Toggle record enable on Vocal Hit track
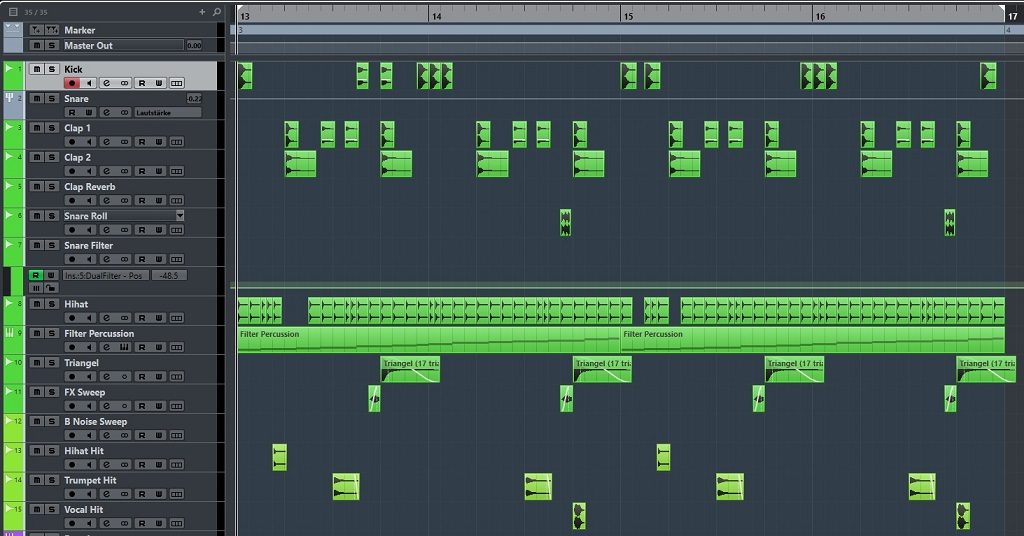Screen dimensions: 1024x536 (72, 524)
